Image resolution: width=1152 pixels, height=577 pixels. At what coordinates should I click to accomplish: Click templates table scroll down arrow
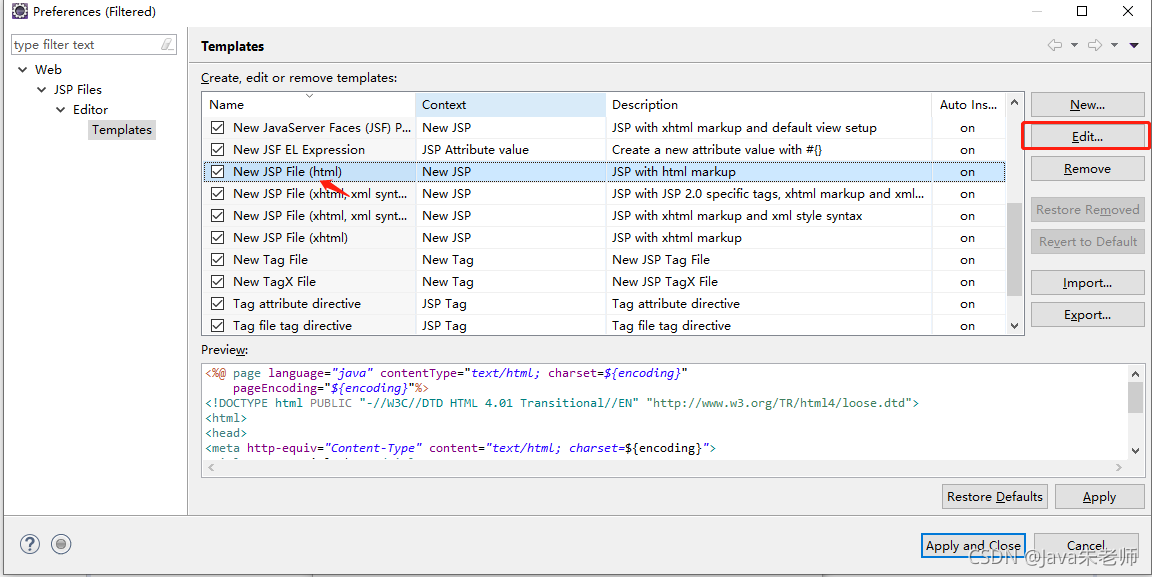1015,326
